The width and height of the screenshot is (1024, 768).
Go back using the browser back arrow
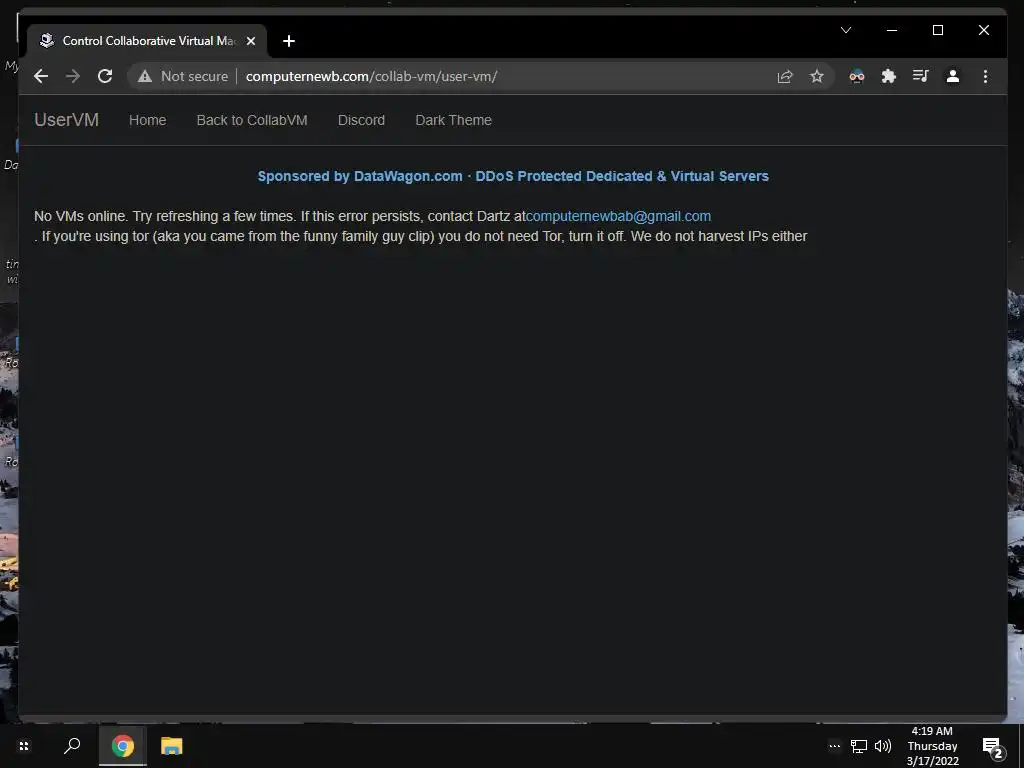41,76
